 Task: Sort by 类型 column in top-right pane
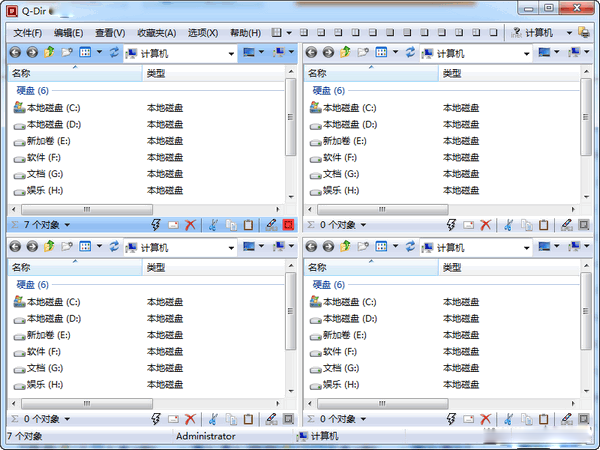click(x=509, y=73)
